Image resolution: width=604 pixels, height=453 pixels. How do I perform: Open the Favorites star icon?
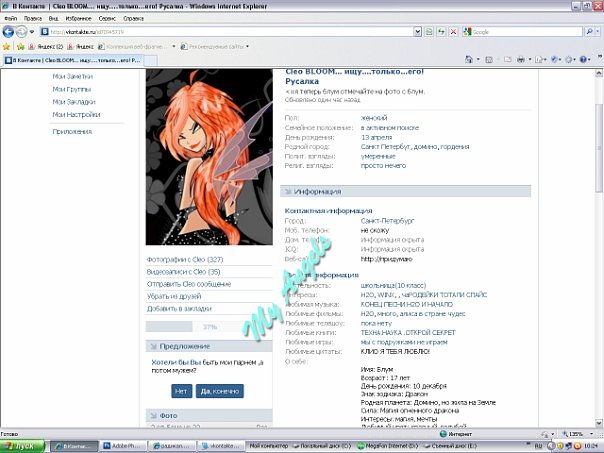click(6, 47)
